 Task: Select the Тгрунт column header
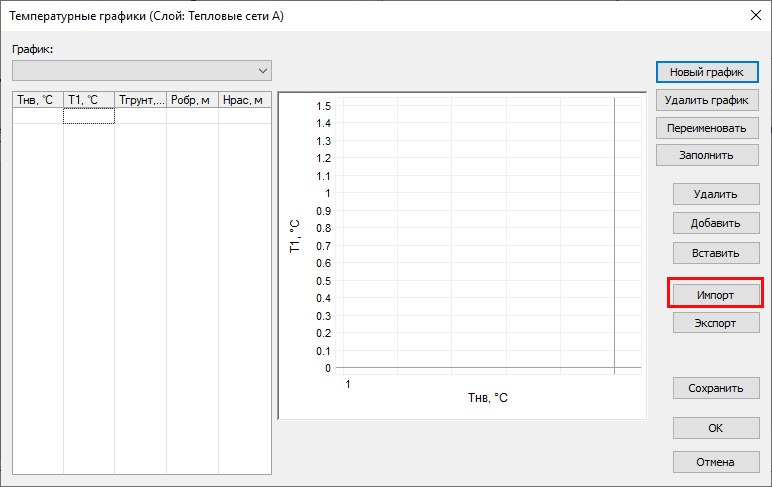tap(140, 100)
